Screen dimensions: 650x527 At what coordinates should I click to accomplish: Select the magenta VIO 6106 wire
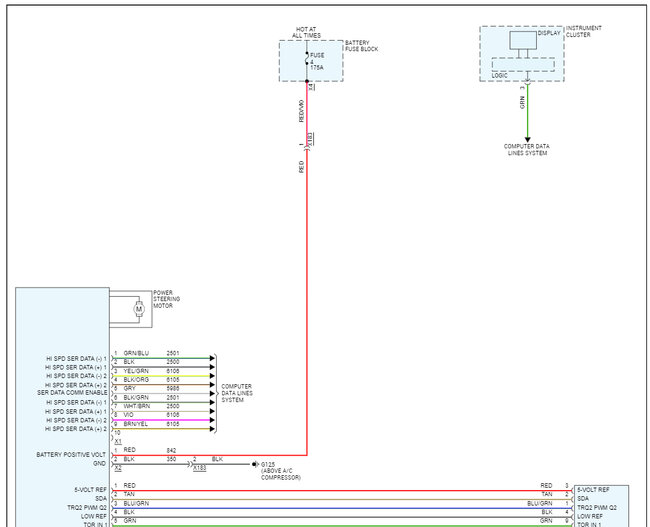(162, 420)
